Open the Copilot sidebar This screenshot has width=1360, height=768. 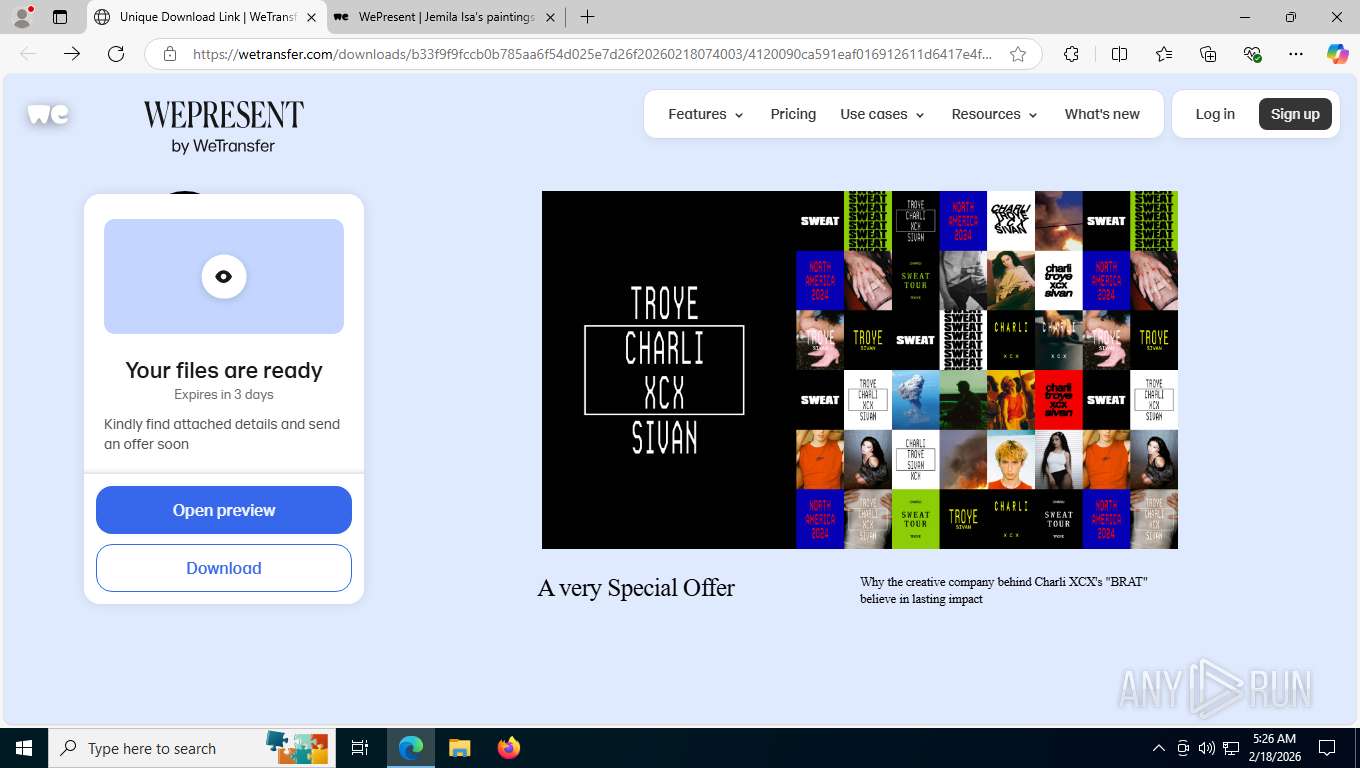pyautogui.click(x=1338, y=54)
